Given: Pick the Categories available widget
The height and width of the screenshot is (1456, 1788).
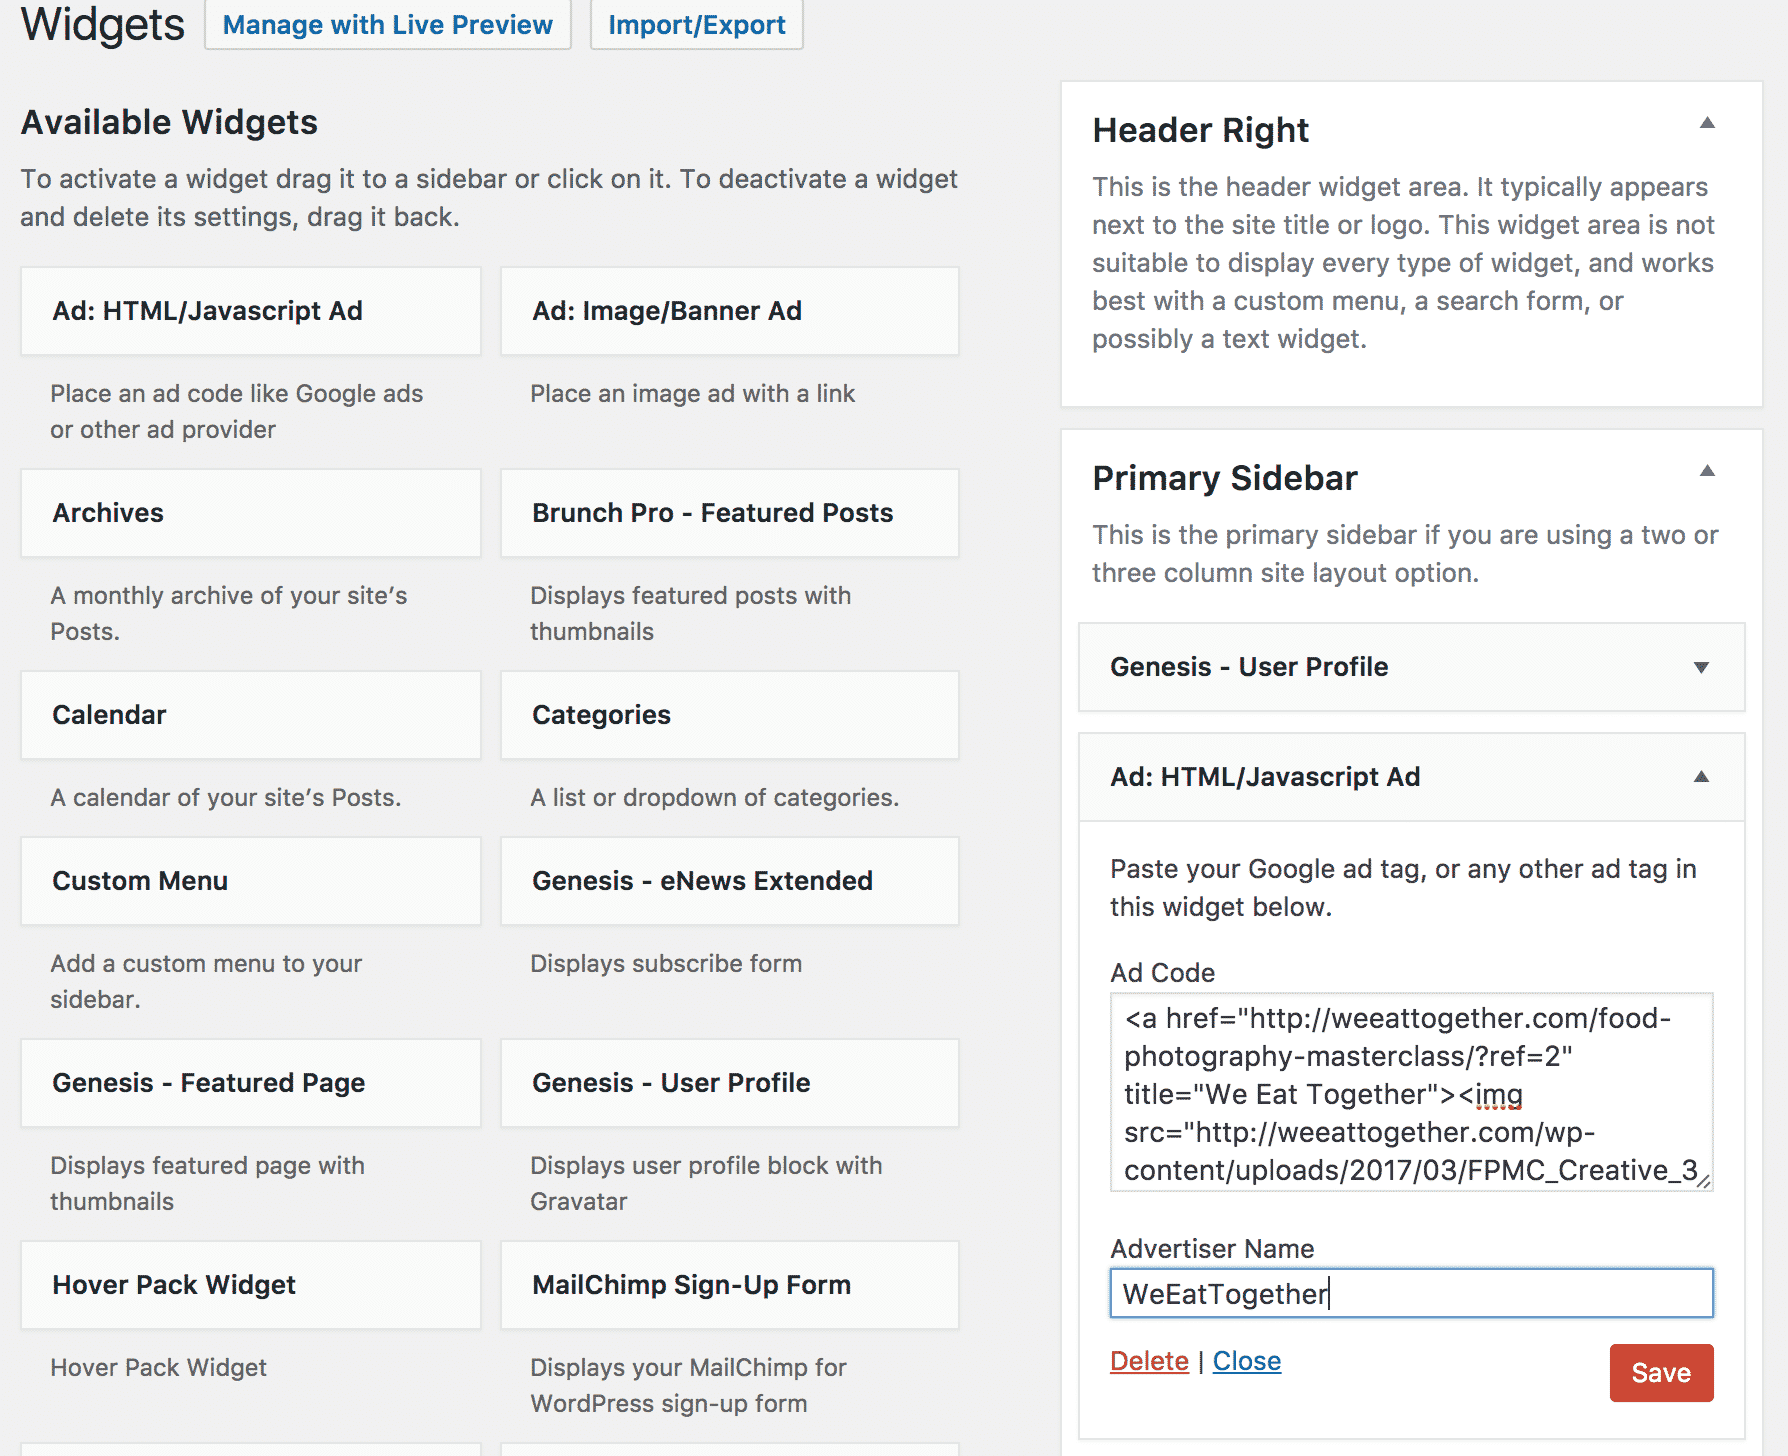Looking at the screenshot, I should 730,715.
